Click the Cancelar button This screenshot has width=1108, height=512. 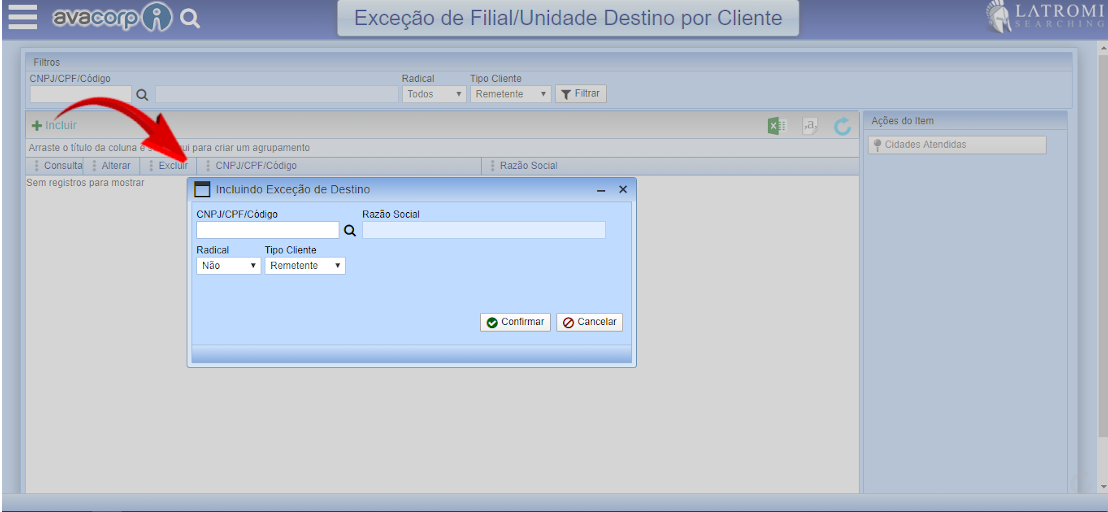click(589, 322)
